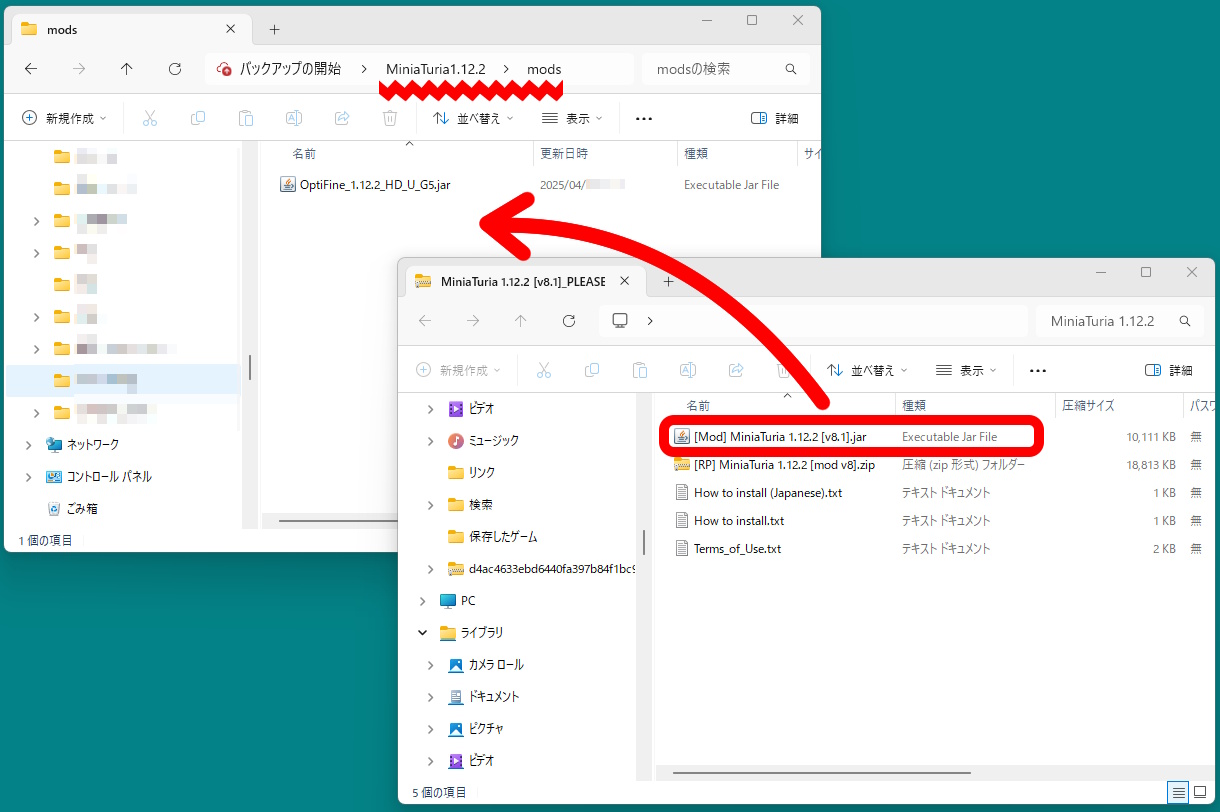Open the three-dots menu in the MiniaTuria window
The height and width of the screenshot is (812, 1220).
coord(1038,370)
